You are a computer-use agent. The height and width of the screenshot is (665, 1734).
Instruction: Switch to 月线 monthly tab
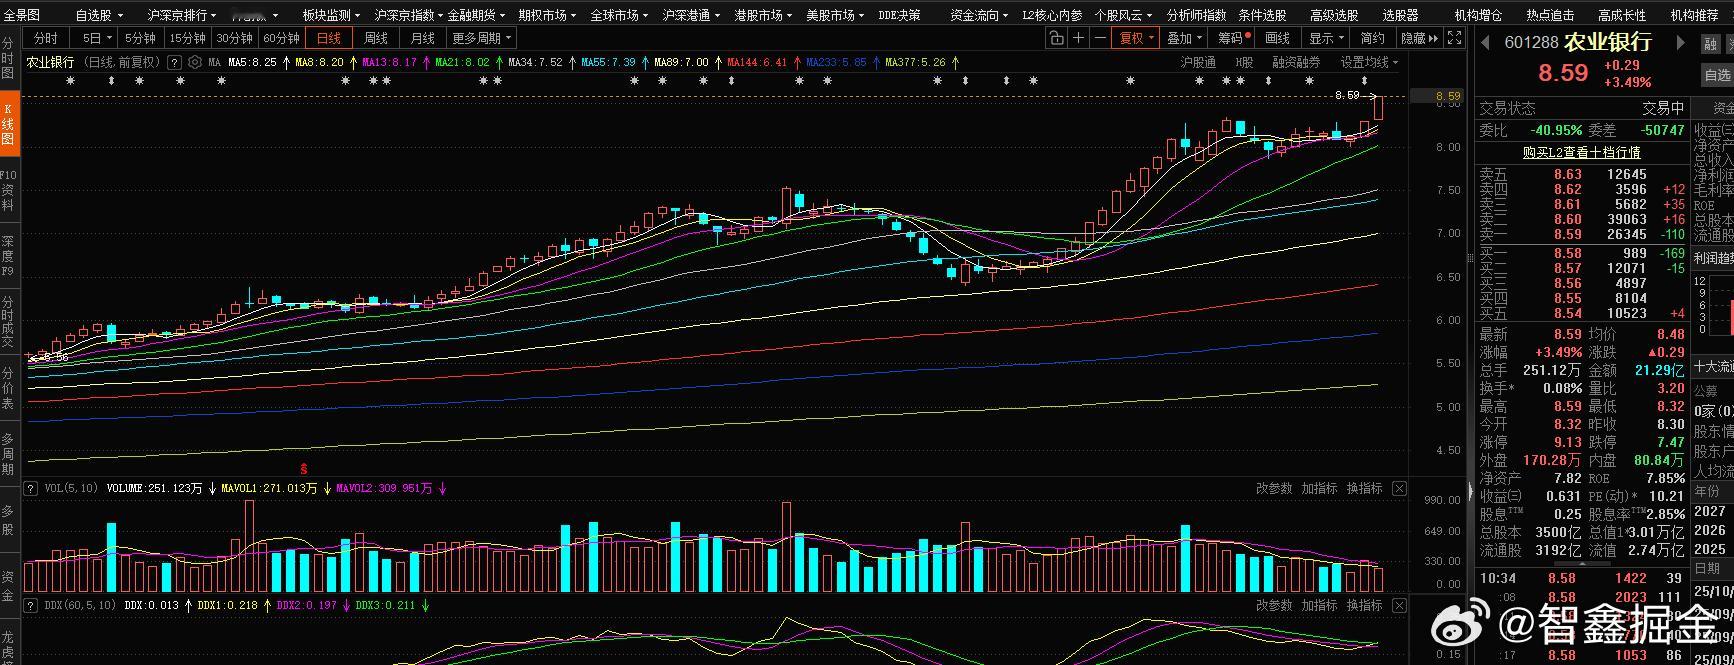(x=422, y=38)
